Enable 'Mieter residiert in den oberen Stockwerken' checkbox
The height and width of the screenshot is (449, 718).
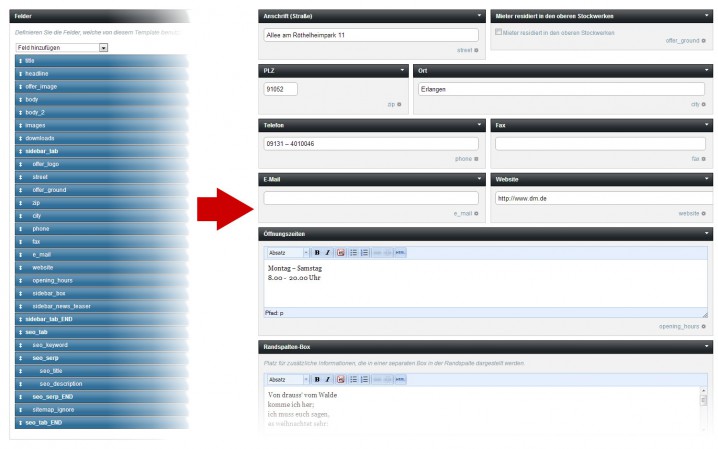click(x=499, y=32)
